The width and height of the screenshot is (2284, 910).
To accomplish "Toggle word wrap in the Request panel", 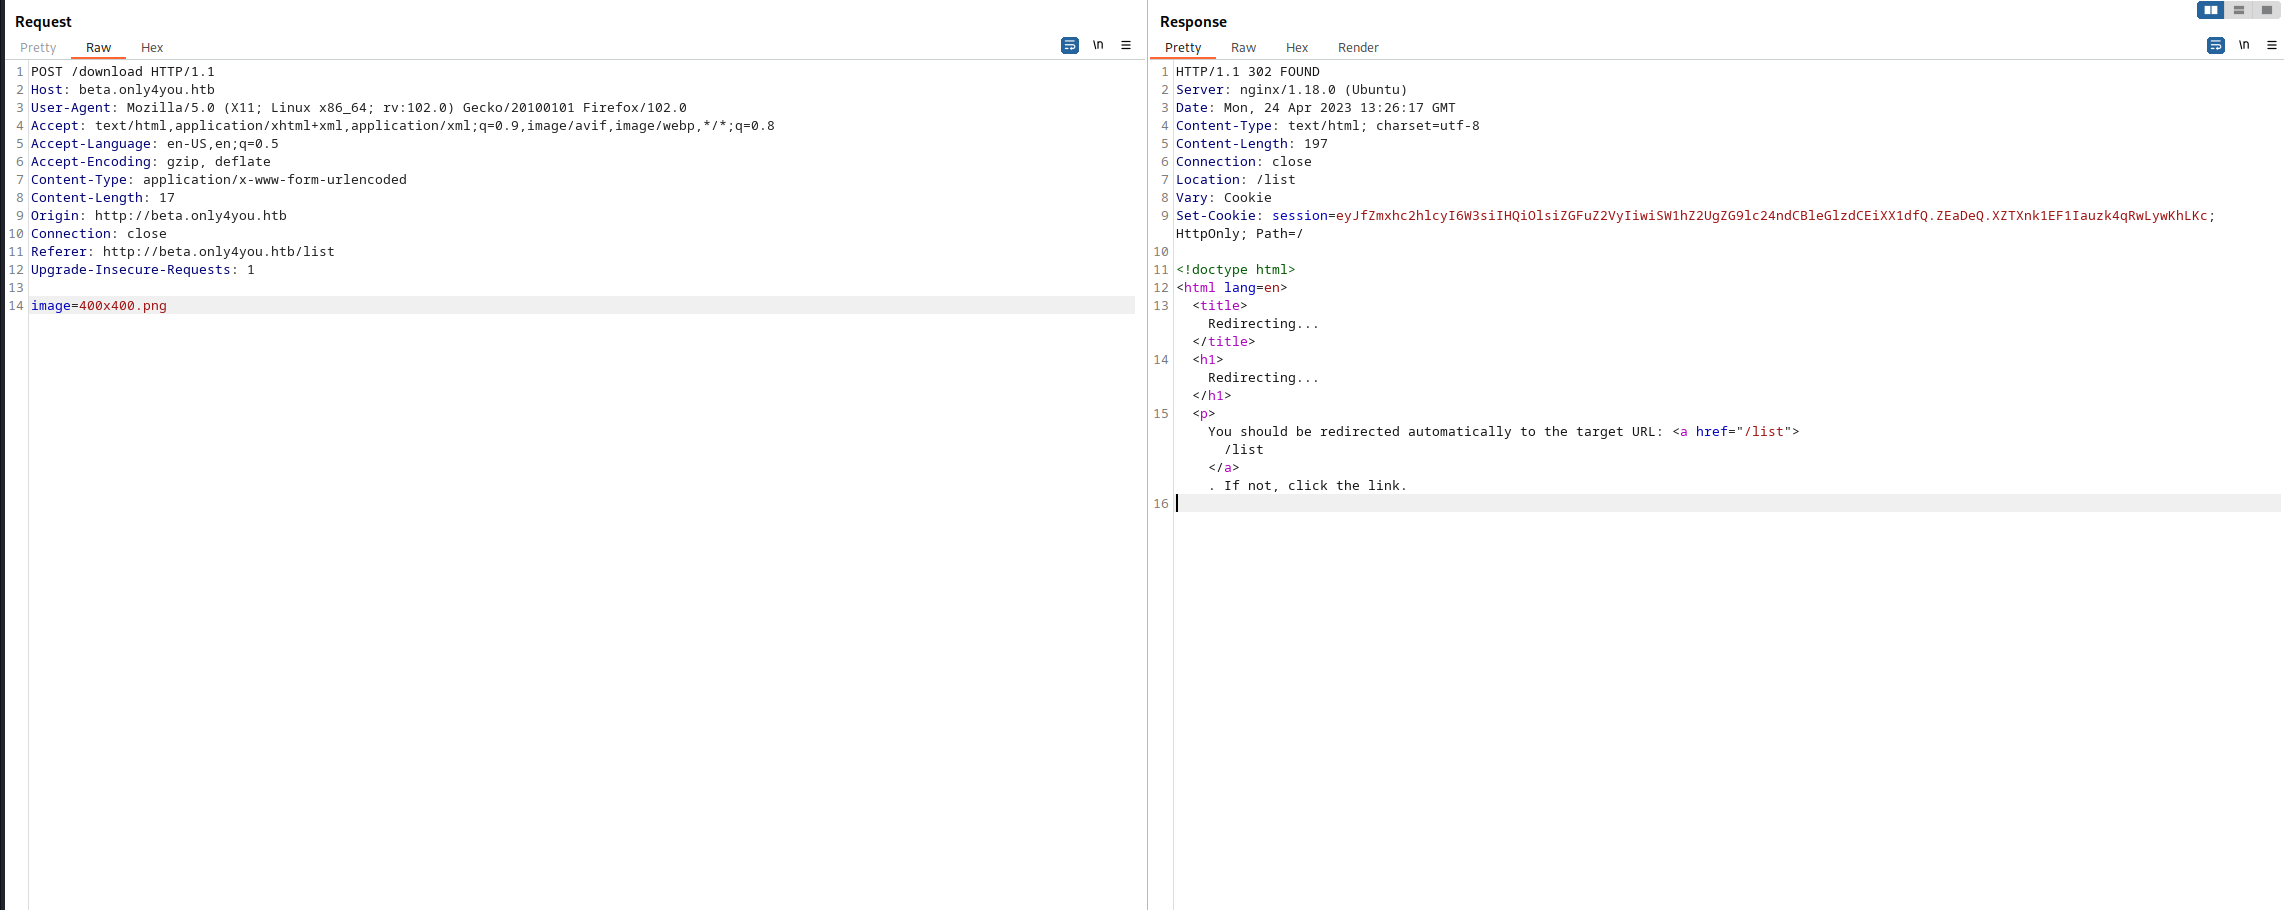I will click(1069, 46).
